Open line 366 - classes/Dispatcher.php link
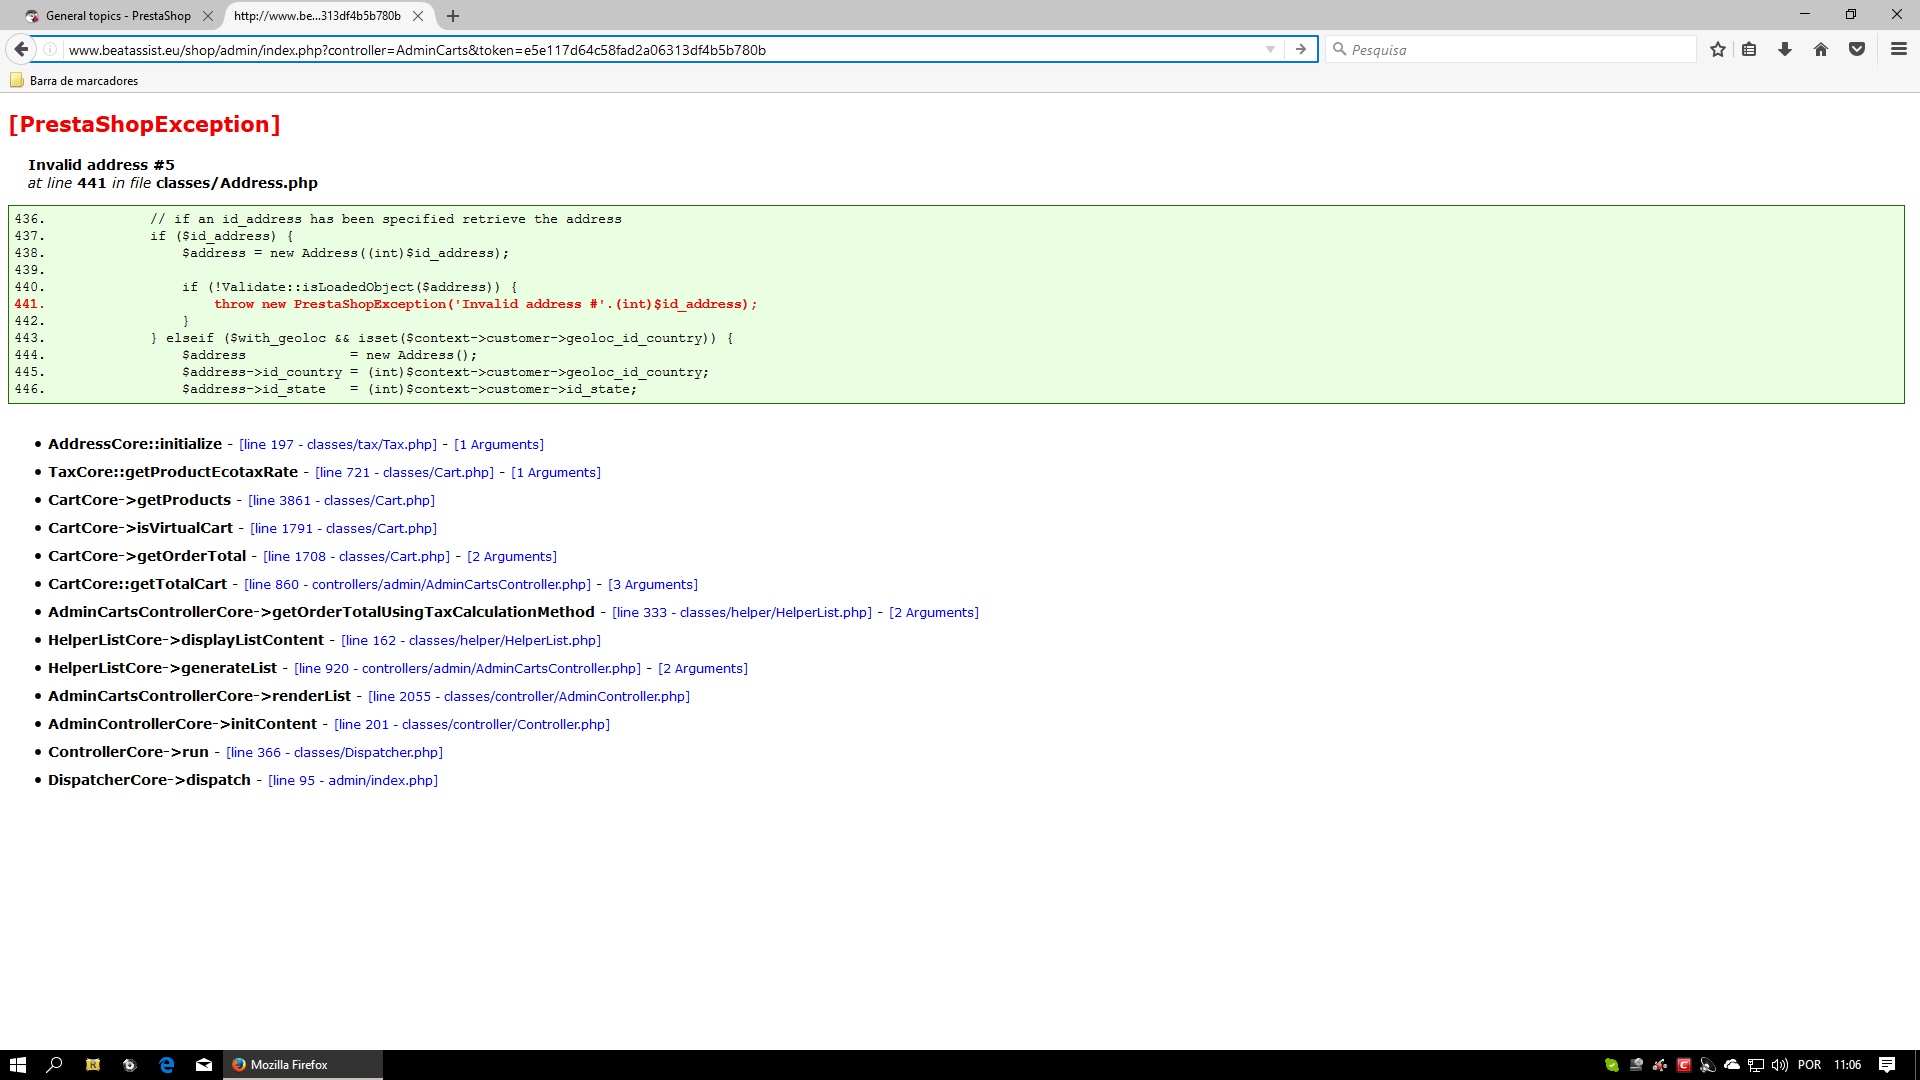1920x1080 pixels. pos(334,753)
